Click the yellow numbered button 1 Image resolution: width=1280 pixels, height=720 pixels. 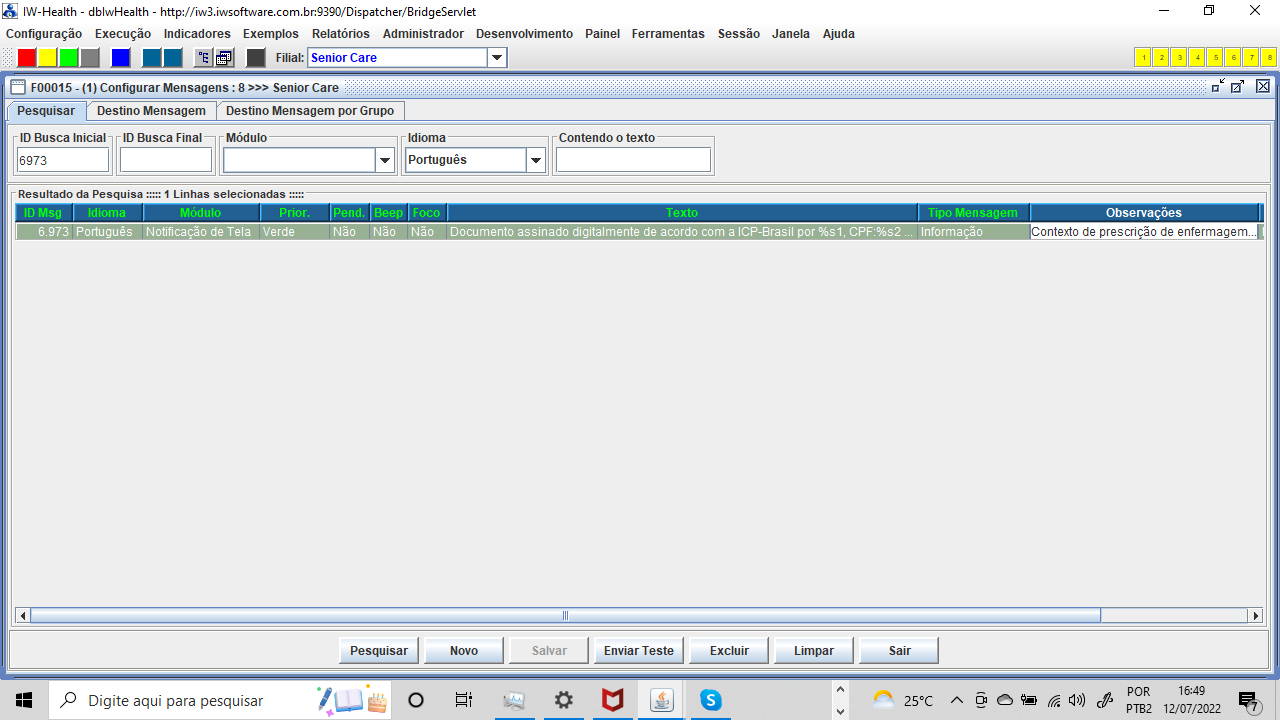[x=1143, y=58]
